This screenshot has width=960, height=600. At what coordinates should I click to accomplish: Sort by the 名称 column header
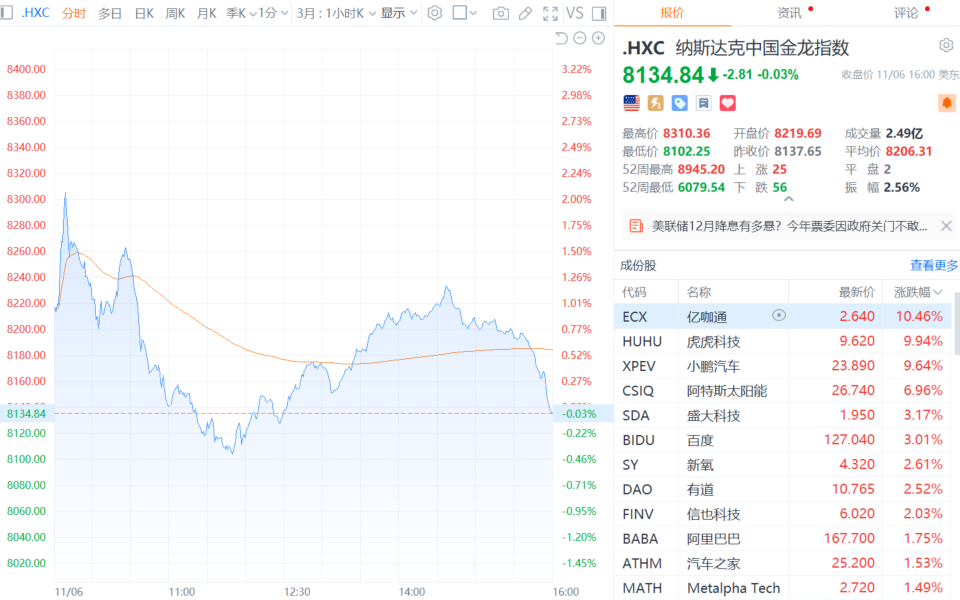pos(699,292)
